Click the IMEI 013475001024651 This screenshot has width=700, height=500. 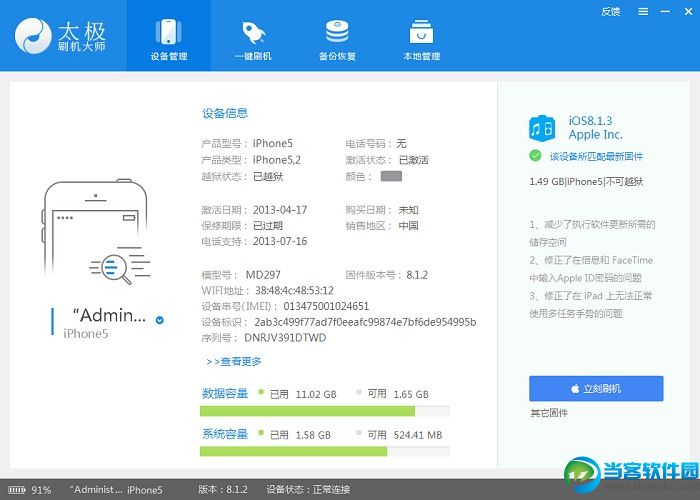point(326,306)
